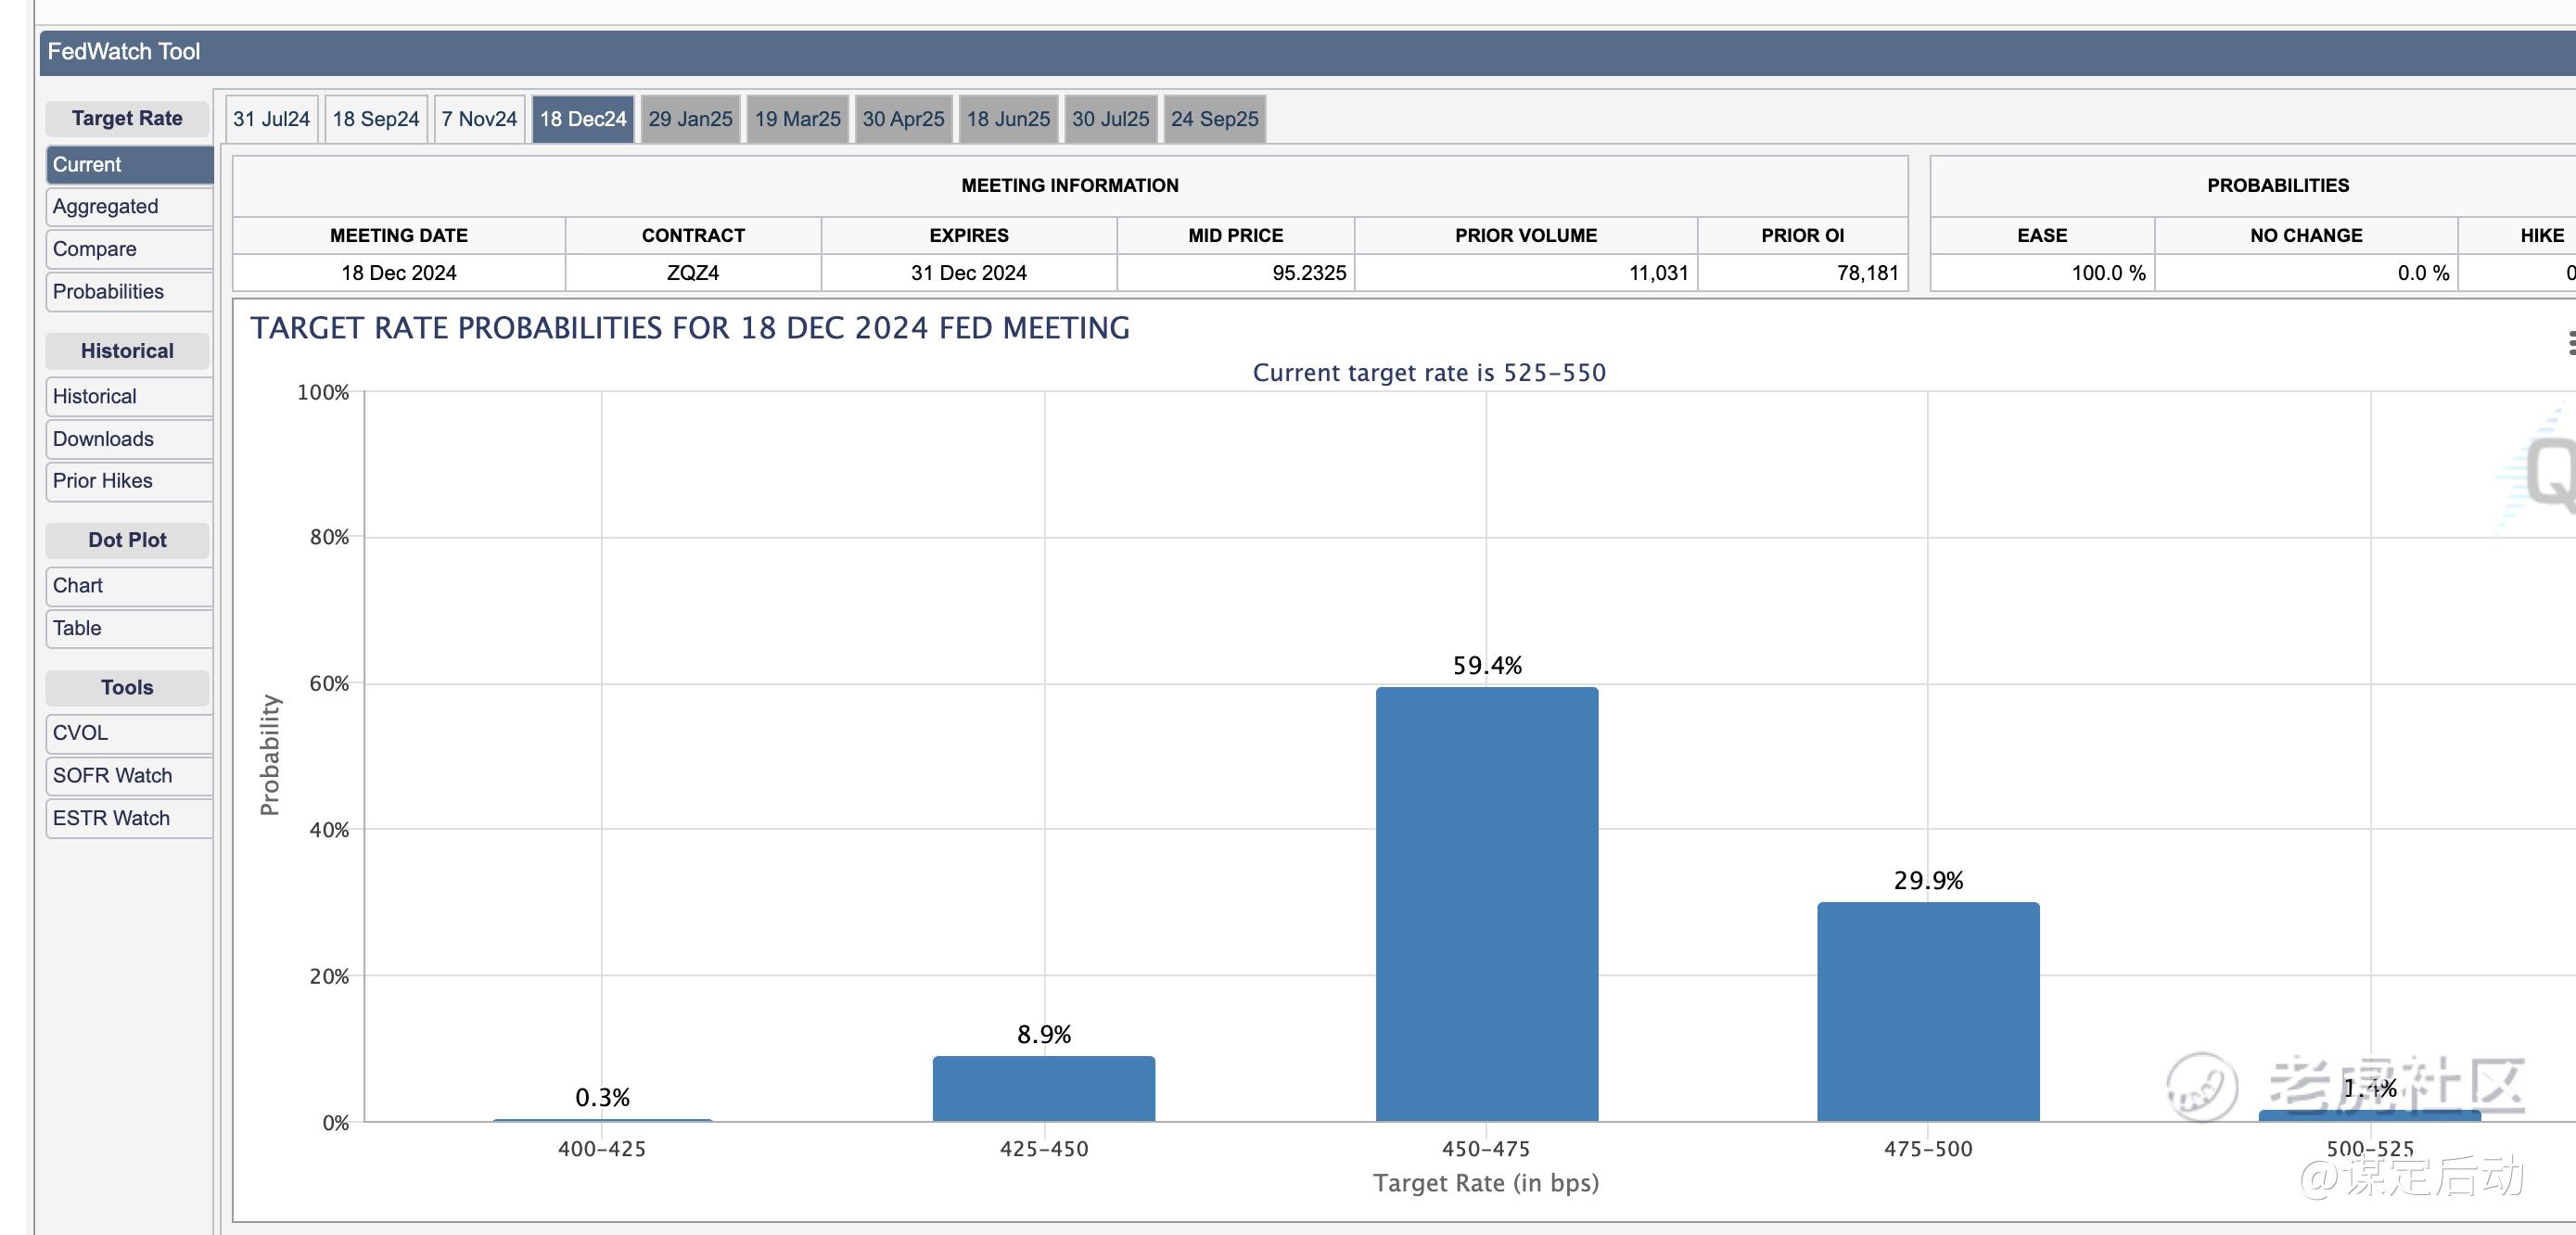Click the Historical section header
The width and height of the screenshot is (2576, 1235).
pyautogui.click(x=127, y=351)
